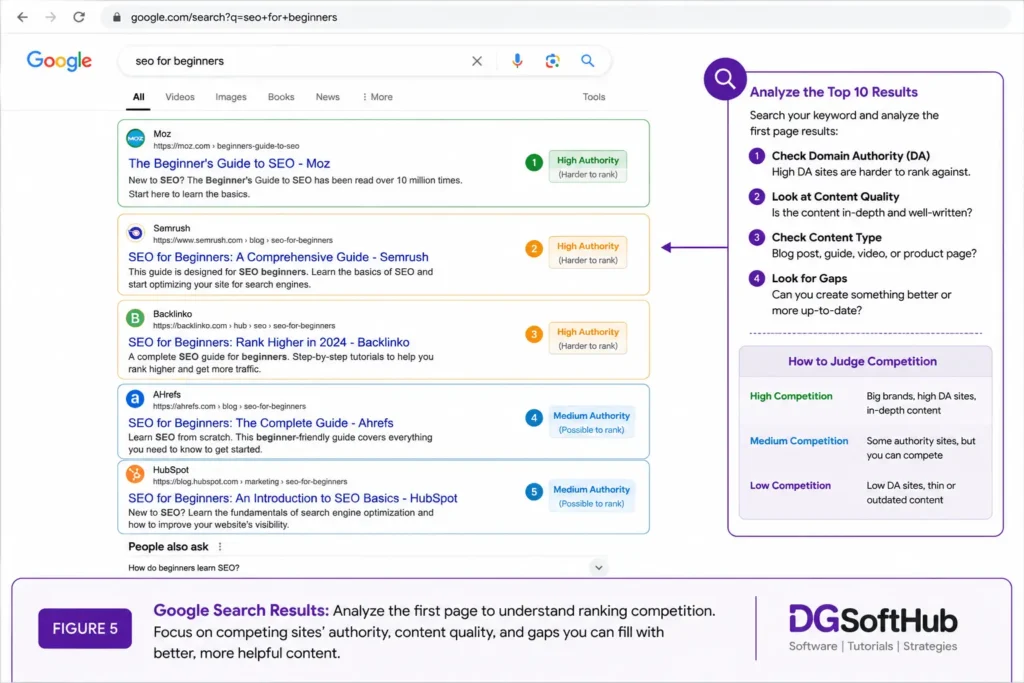Click the 'How do beginners learn SEO?' text

pyautogui.click(x=184, y=567)
